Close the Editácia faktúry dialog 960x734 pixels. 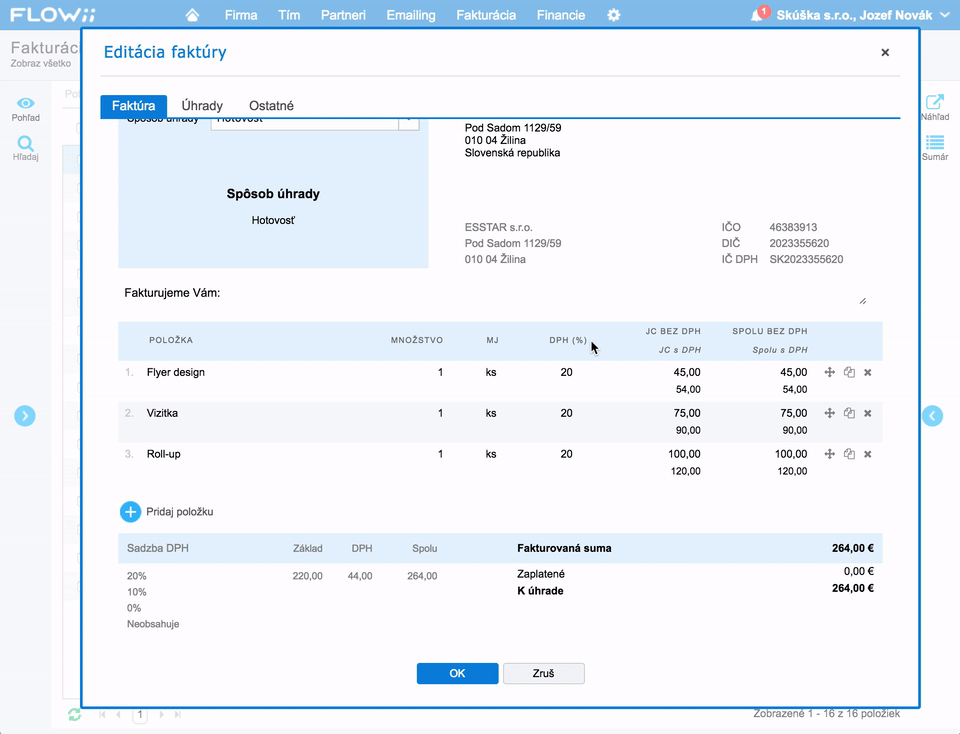(x=885, y=53)
